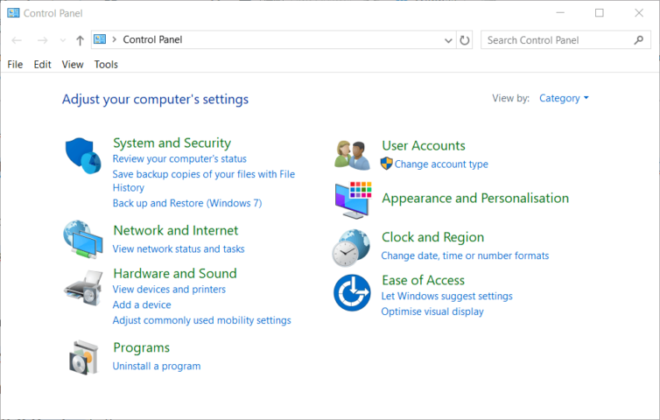Refresh the Control Panel view
660x420 pixels.
click(464, 40)
